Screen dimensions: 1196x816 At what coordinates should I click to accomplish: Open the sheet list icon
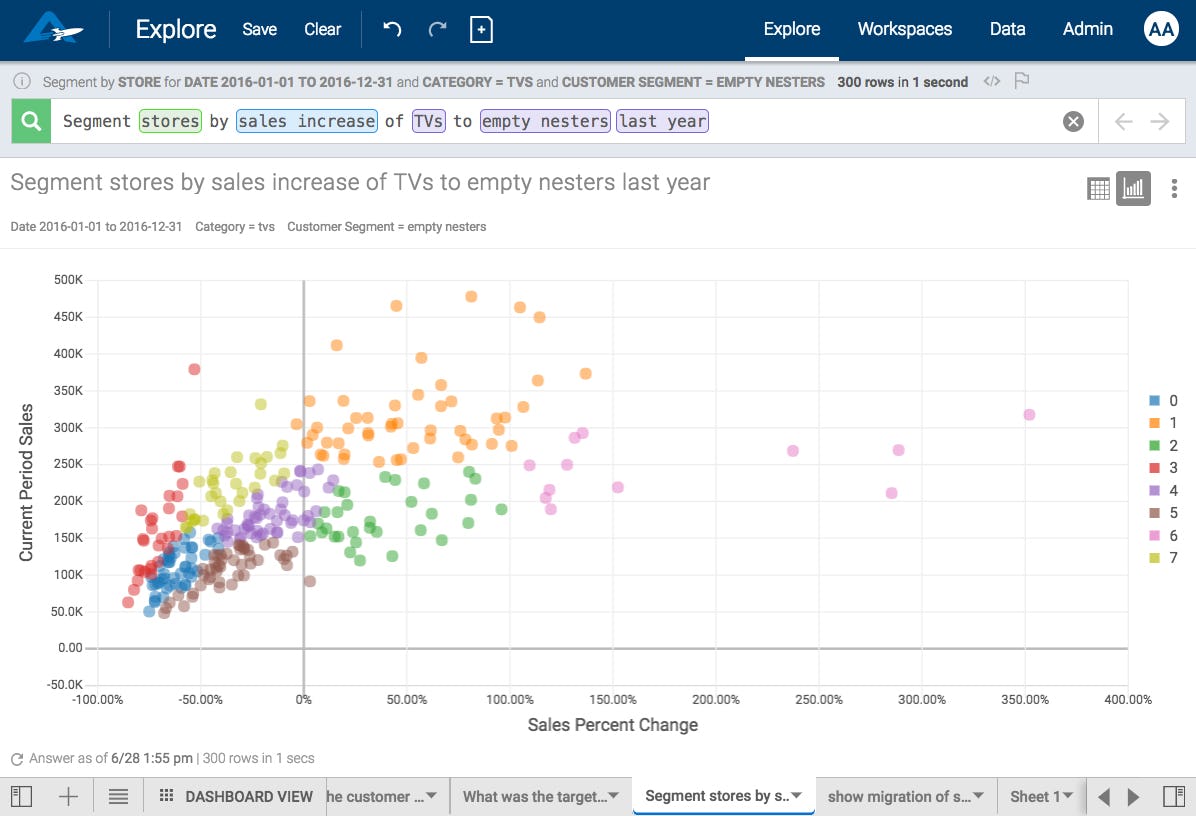[118, 796]
